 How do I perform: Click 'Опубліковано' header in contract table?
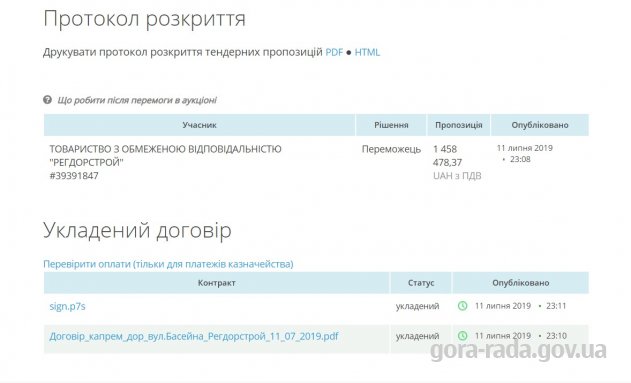coord(520,283)
